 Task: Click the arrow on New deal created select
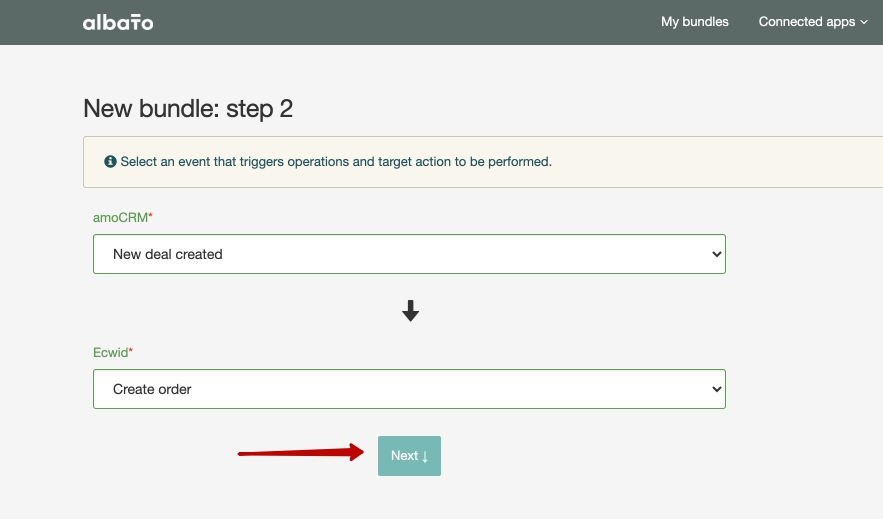[x=715, y=254]
